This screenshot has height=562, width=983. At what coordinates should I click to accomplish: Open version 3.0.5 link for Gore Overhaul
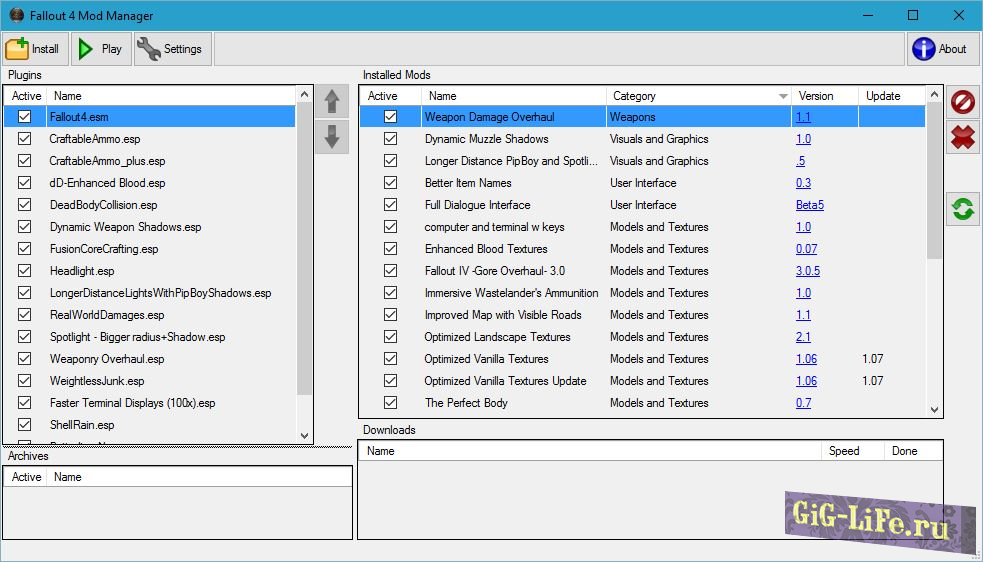(808, 271)
